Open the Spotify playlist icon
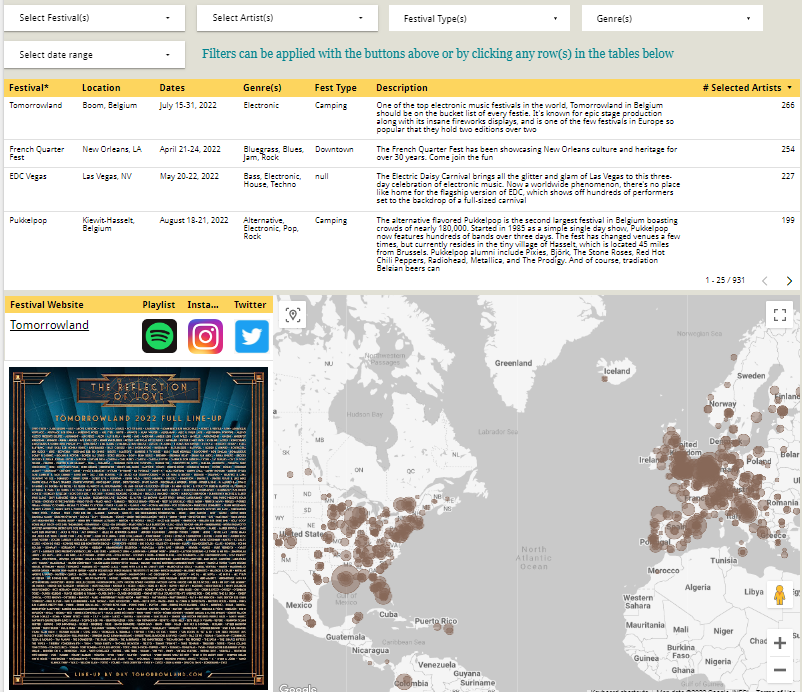Screen dimensions: 802x692 coord(160,336)
